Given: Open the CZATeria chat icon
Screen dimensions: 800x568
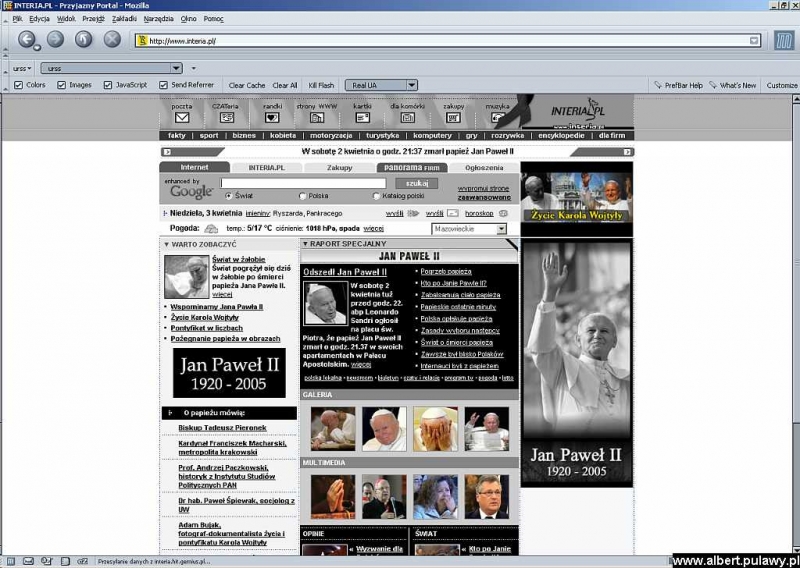Looking at the screenshot, I should [227, 117].
